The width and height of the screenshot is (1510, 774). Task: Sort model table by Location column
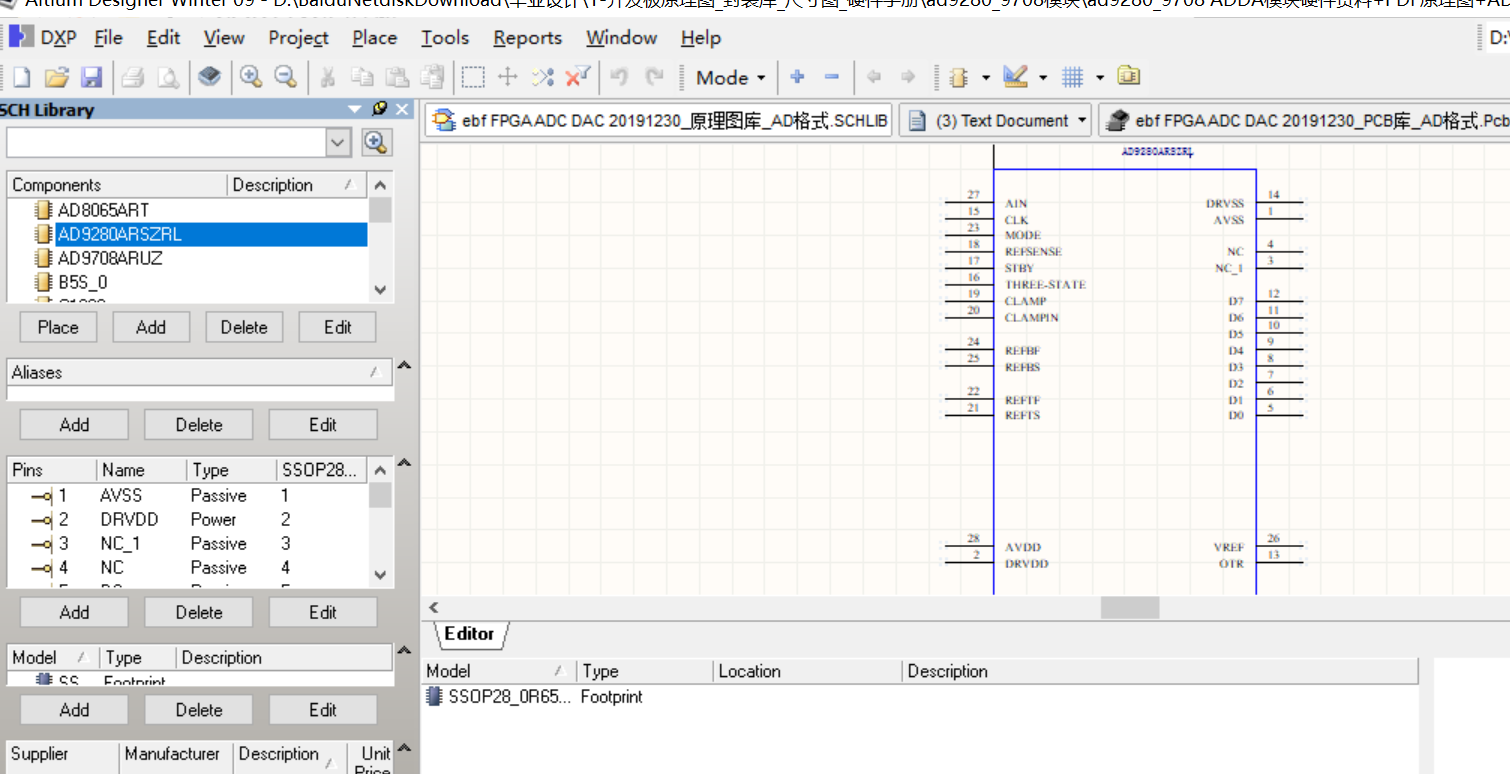click(808, 671)
